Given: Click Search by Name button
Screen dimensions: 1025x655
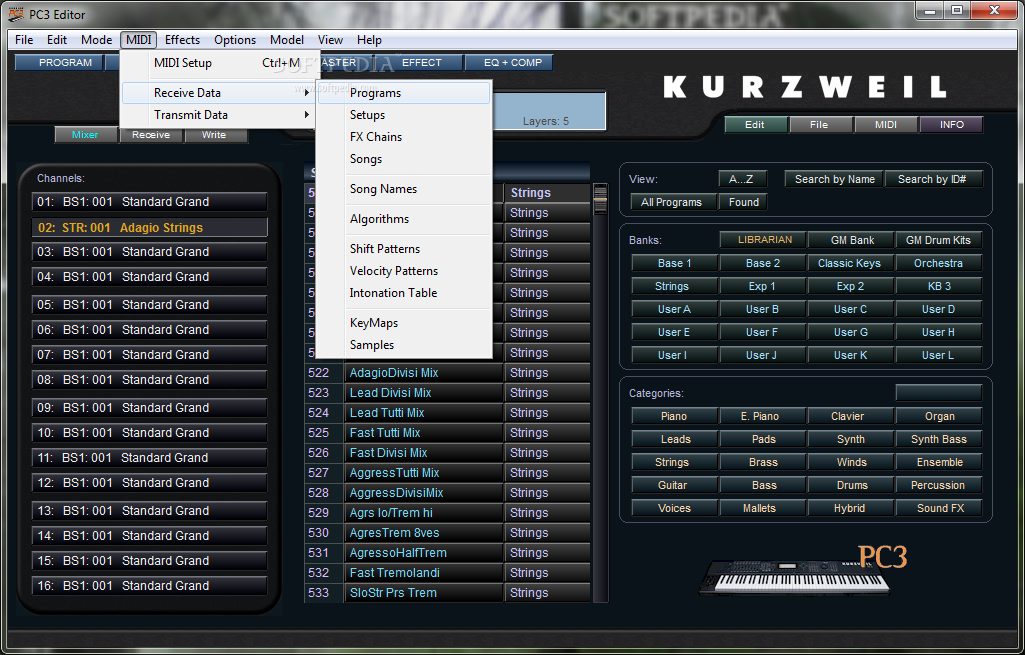Looking at the screenshot, I should pyautogui.click(x=835, y=179).
